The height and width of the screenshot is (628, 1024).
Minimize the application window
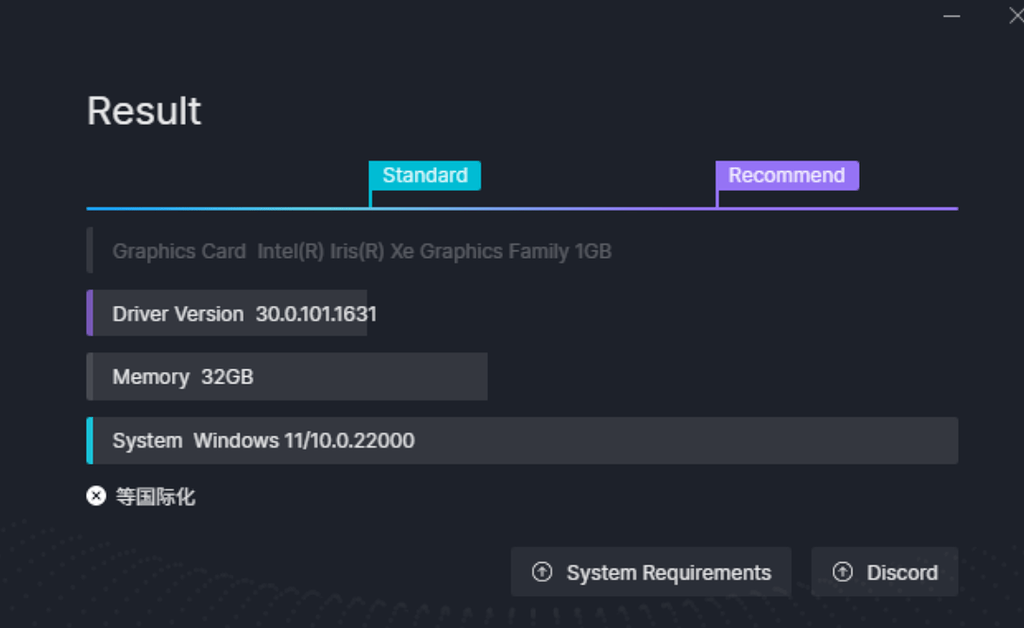click(953, 15)
